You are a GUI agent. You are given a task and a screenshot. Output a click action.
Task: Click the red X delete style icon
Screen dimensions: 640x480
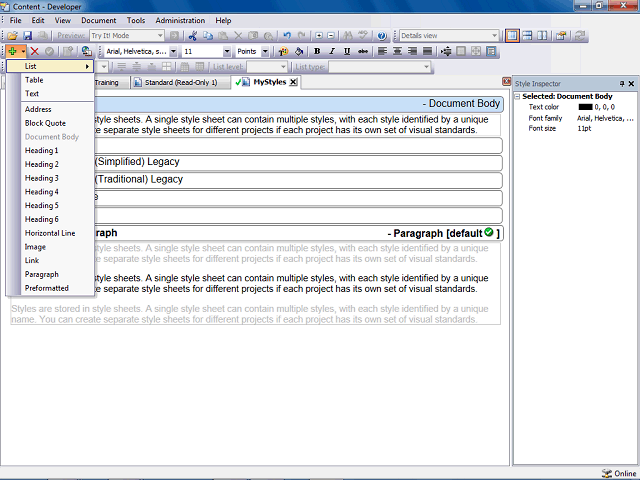coord(35,51)
